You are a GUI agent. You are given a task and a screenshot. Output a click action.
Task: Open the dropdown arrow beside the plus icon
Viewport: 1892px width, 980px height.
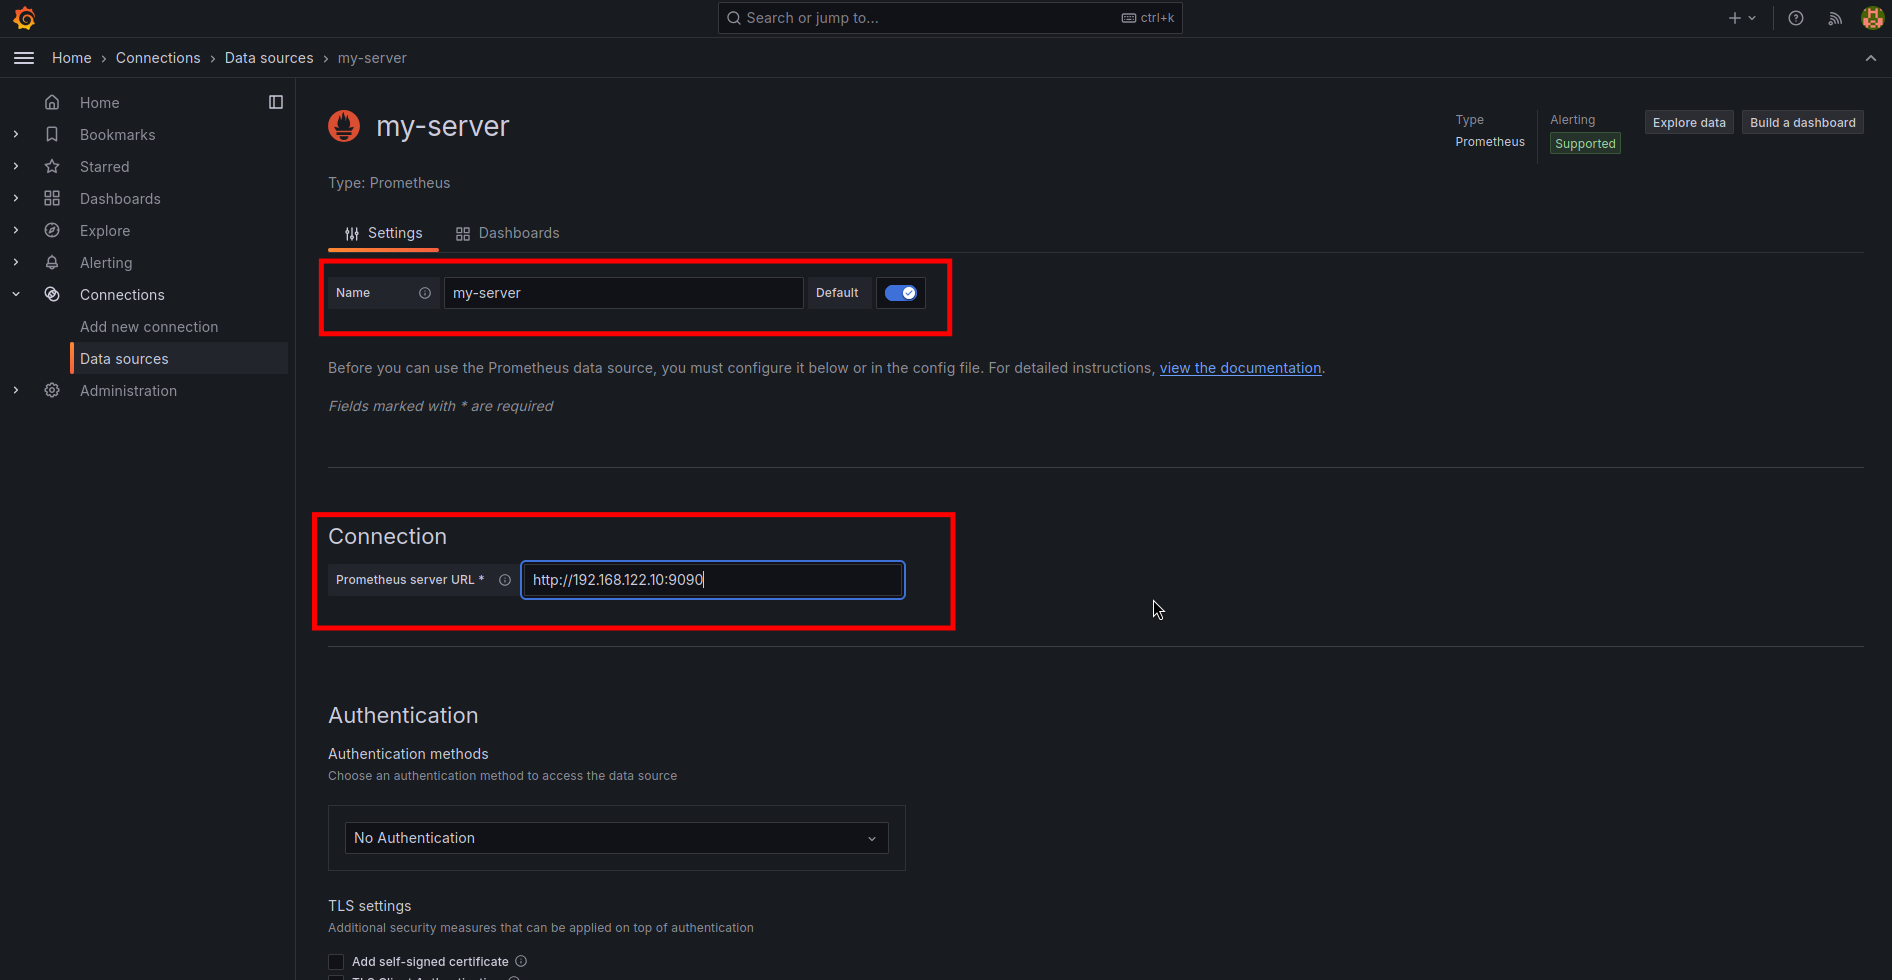point(1752,18)
